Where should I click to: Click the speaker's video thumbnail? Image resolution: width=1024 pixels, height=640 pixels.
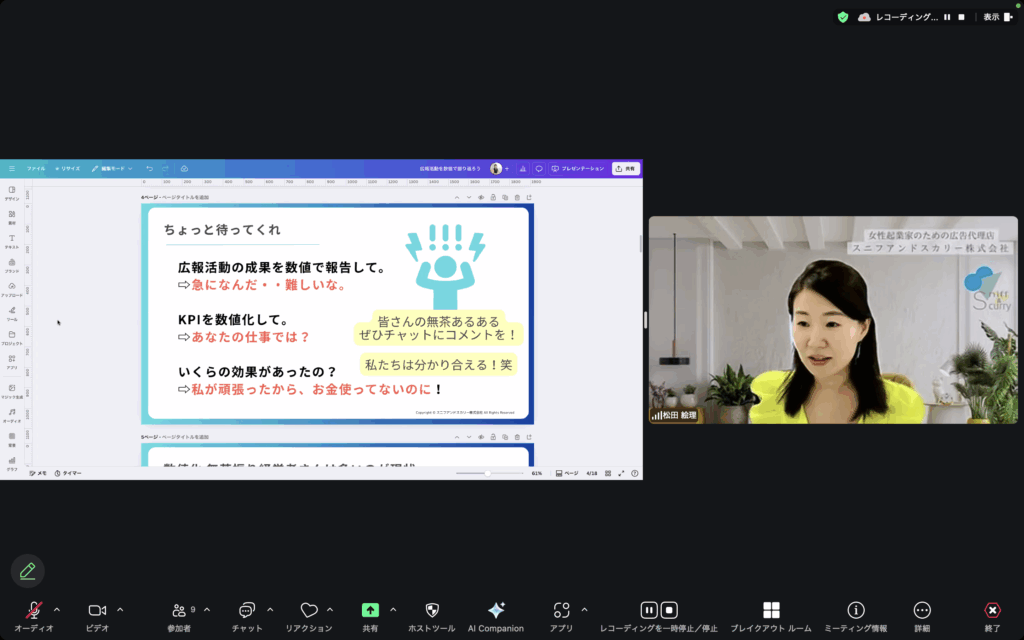[x=832, y=320]
